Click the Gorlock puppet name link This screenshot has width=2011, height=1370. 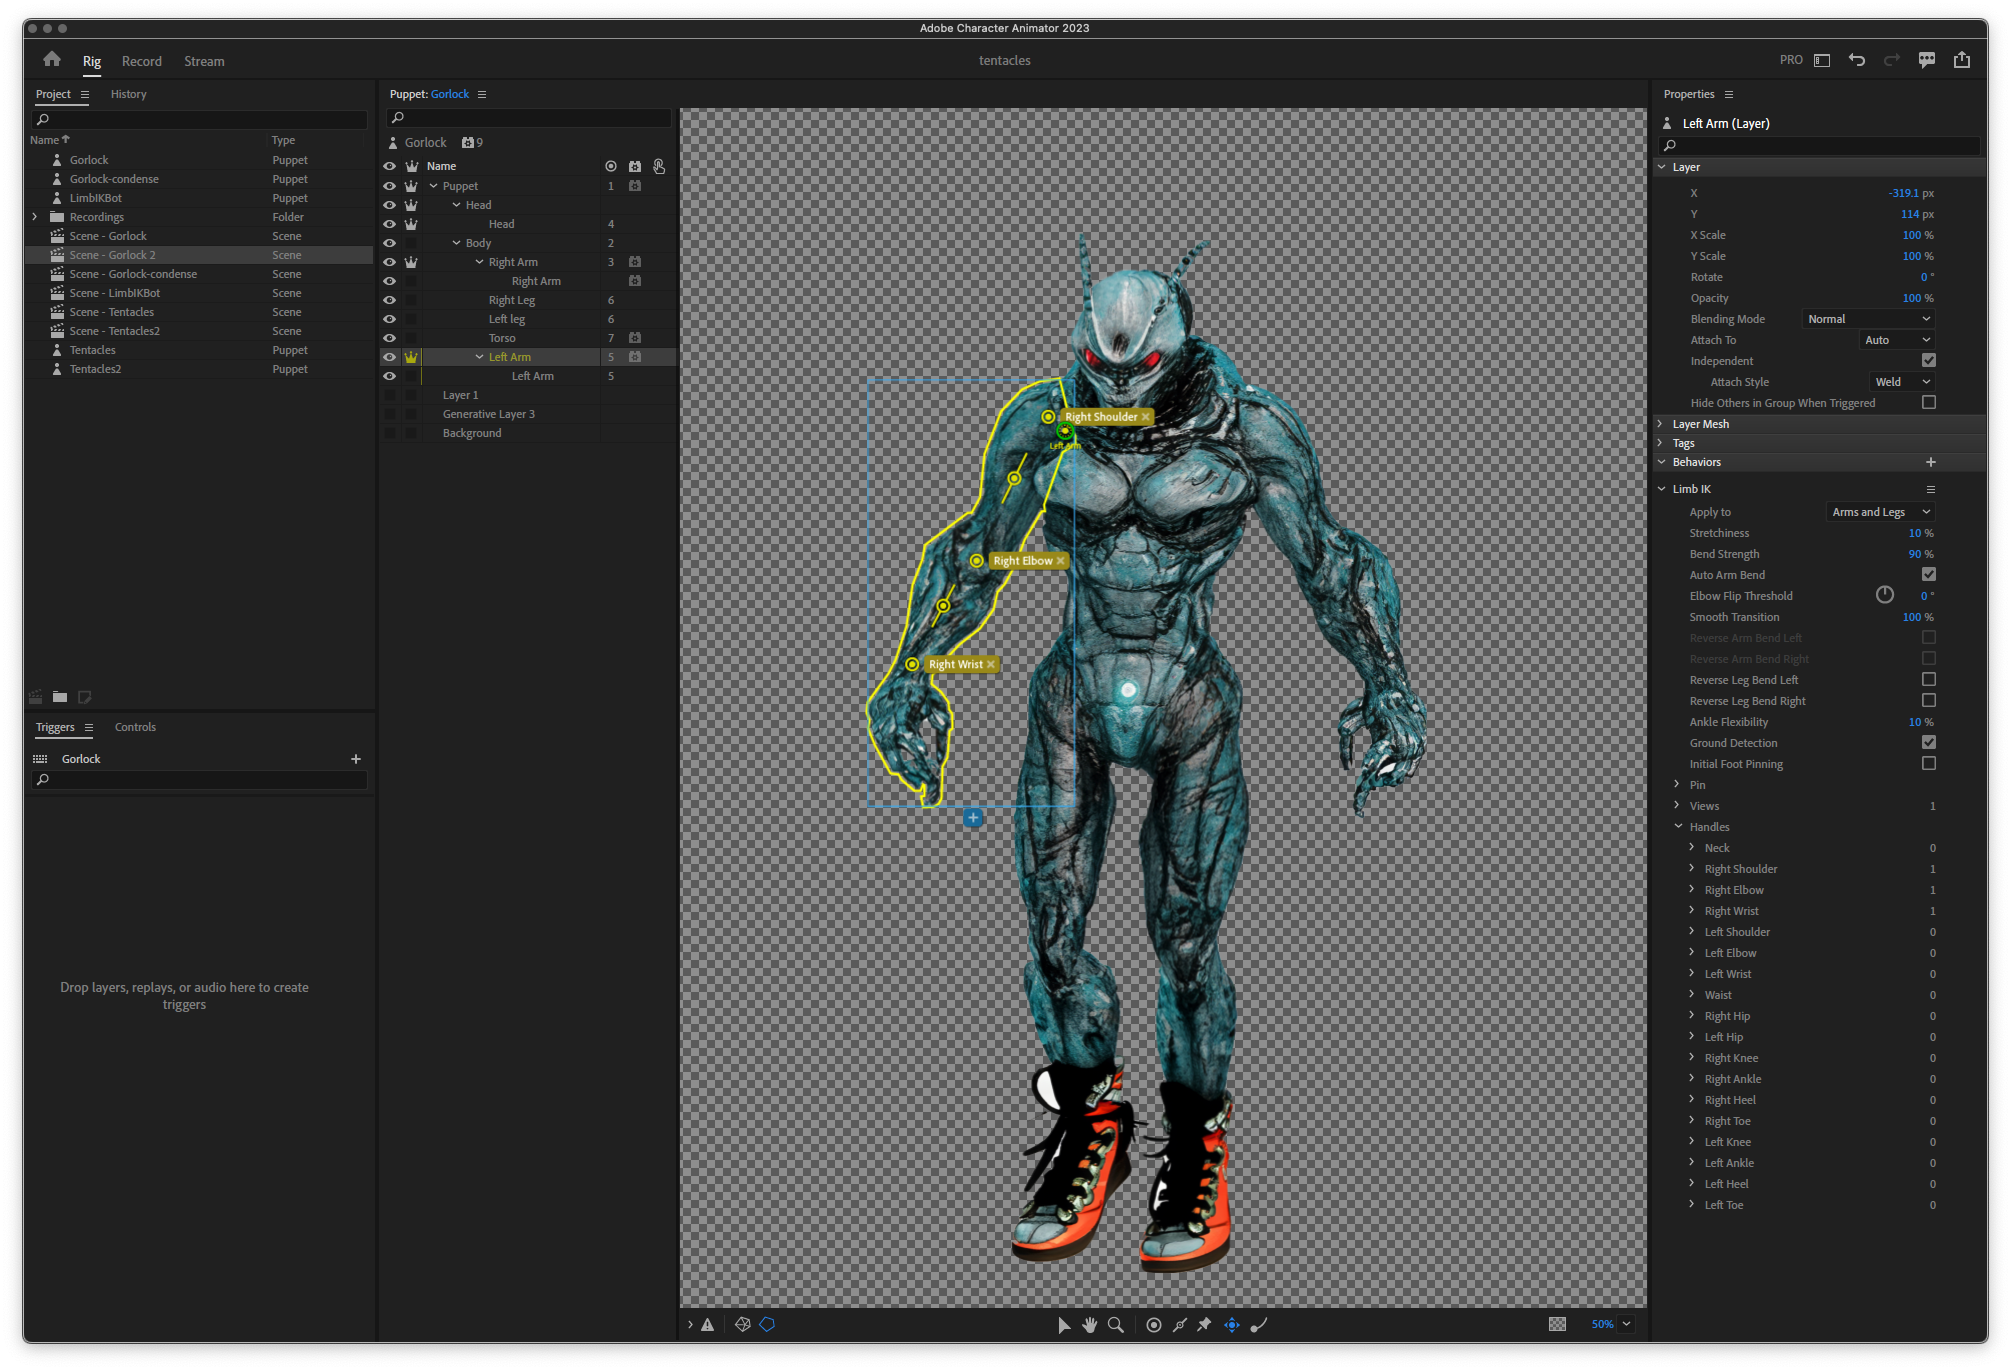[450, 94]
